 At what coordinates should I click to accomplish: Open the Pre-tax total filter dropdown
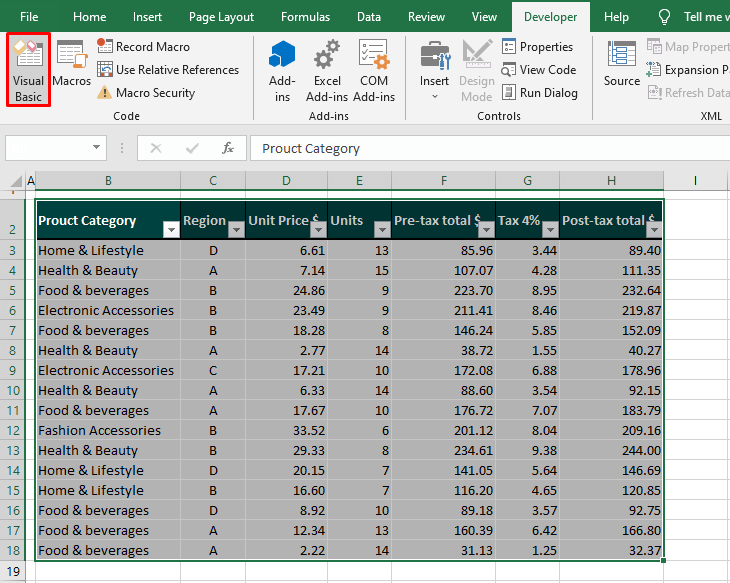487,230
